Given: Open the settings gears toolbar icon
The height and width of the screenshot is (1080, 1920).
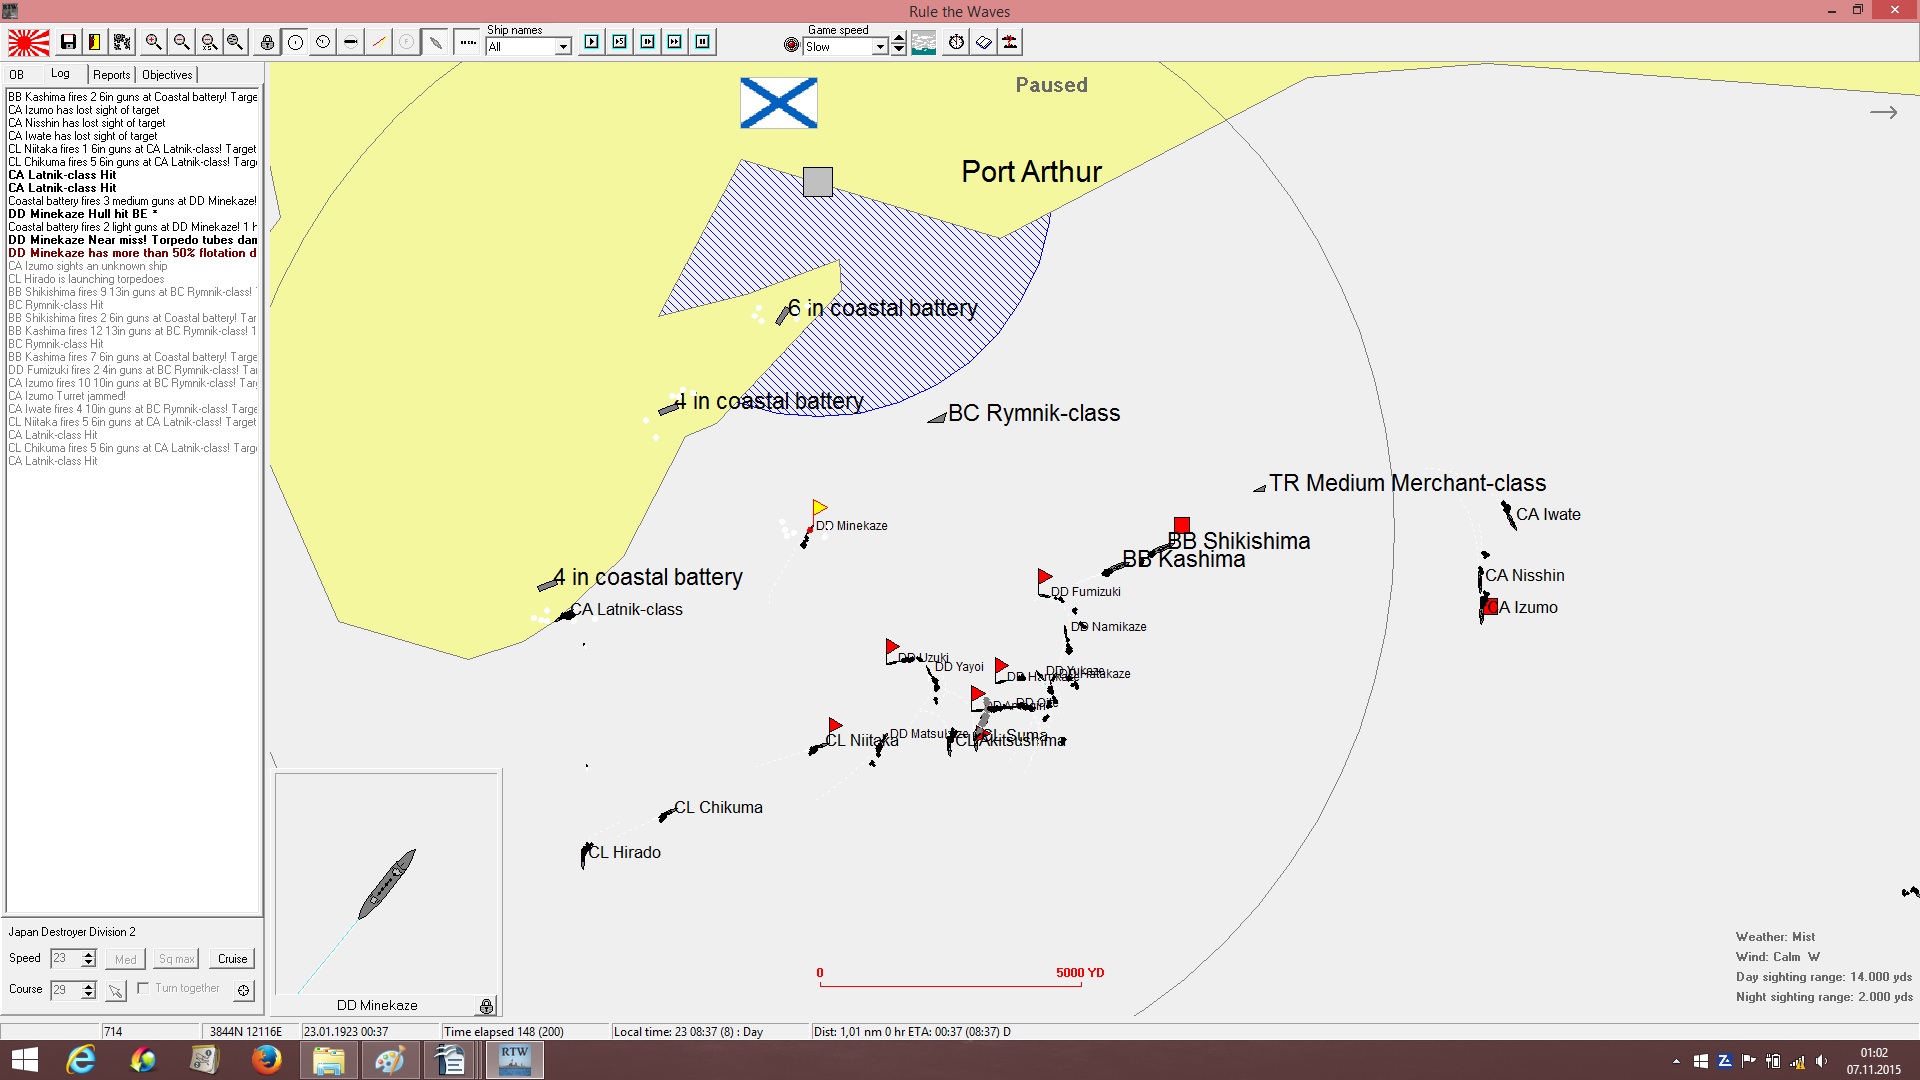Looking at the screenshot, I should click(122, 42).
